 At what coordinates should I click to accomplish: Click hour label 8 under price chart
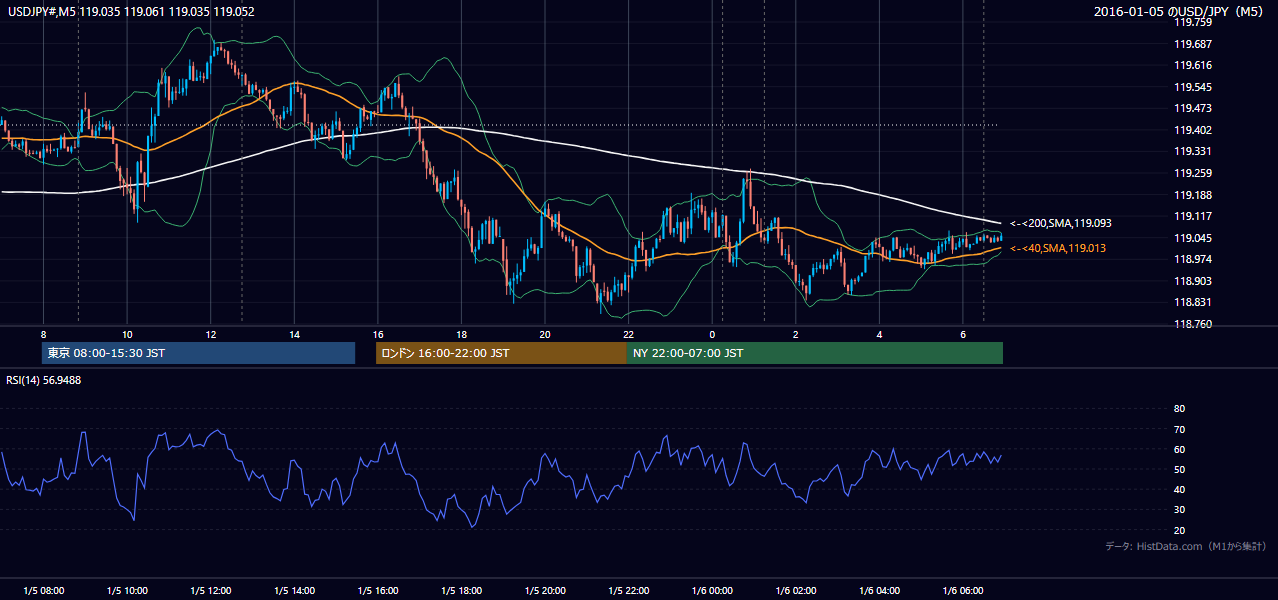(x=43, y=334)
